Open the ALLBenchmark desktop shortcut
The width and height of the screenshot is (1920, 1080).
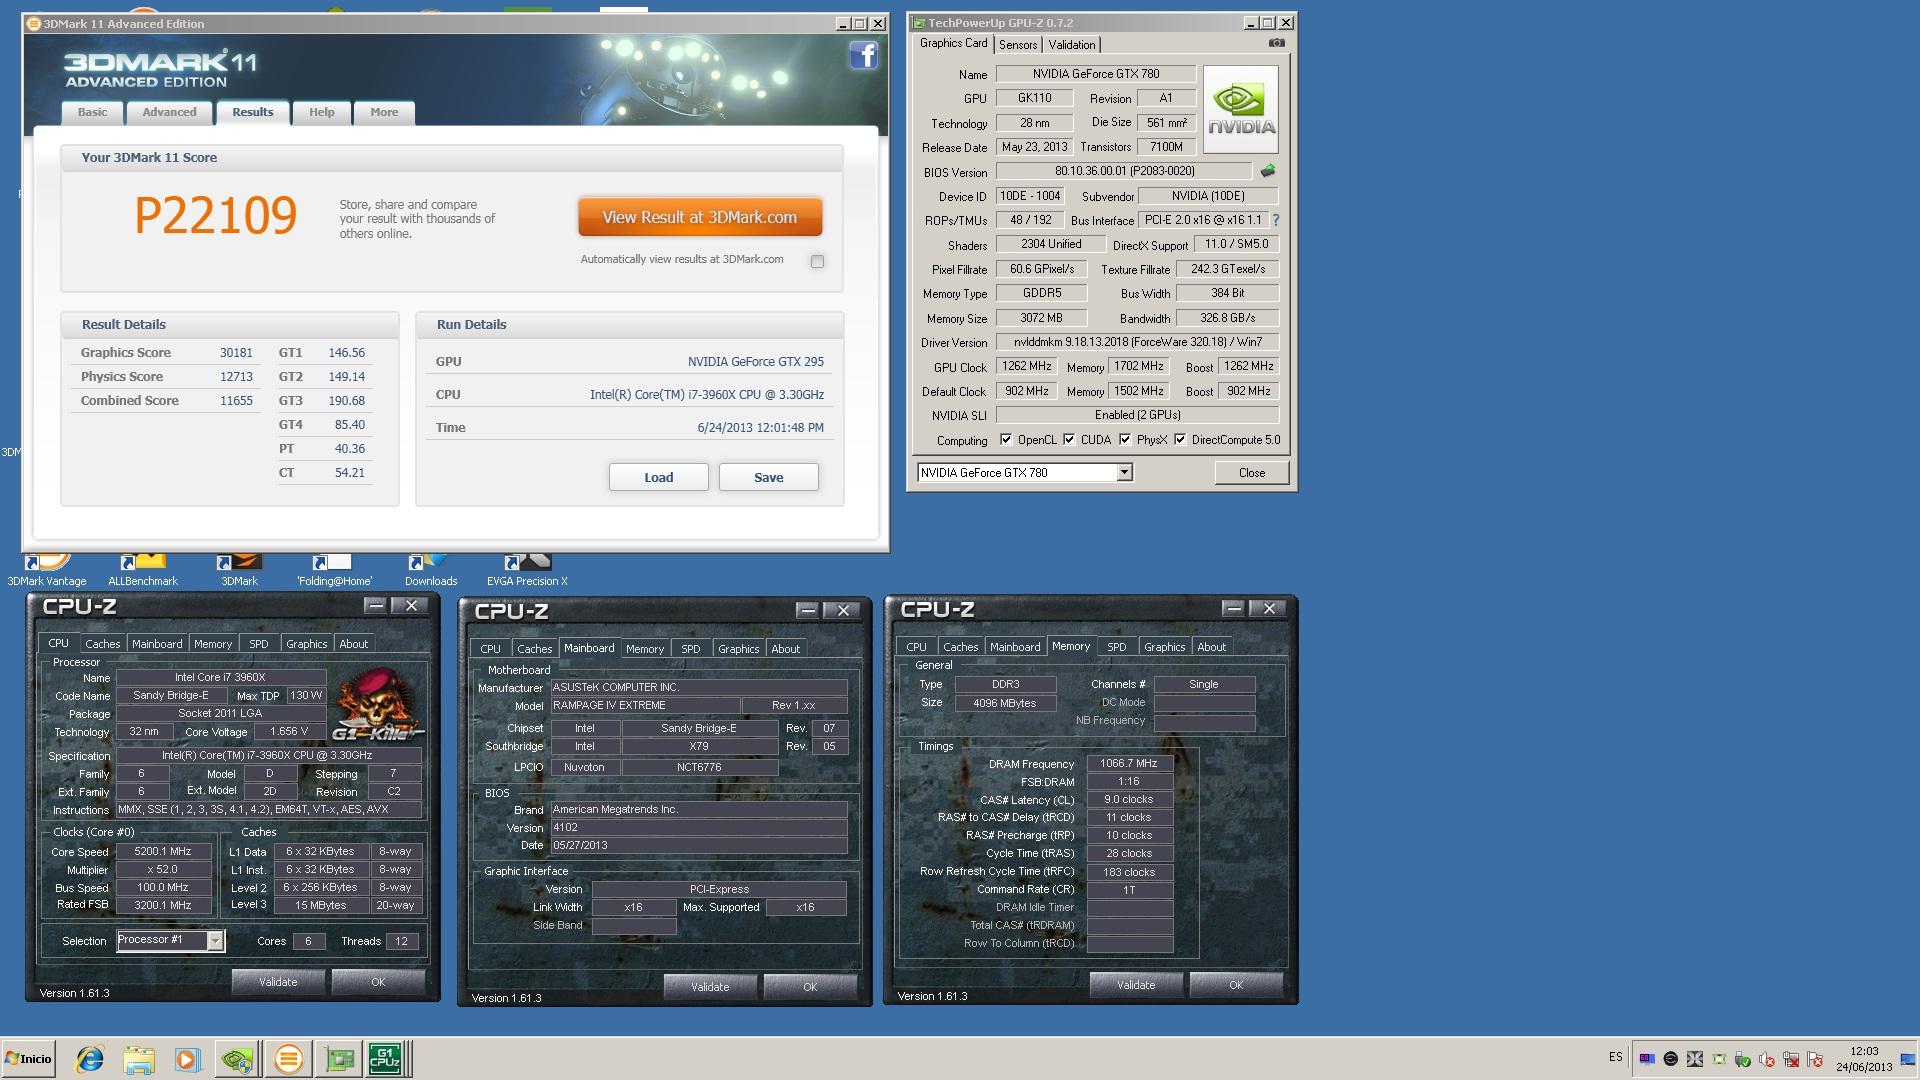(142, 572)
